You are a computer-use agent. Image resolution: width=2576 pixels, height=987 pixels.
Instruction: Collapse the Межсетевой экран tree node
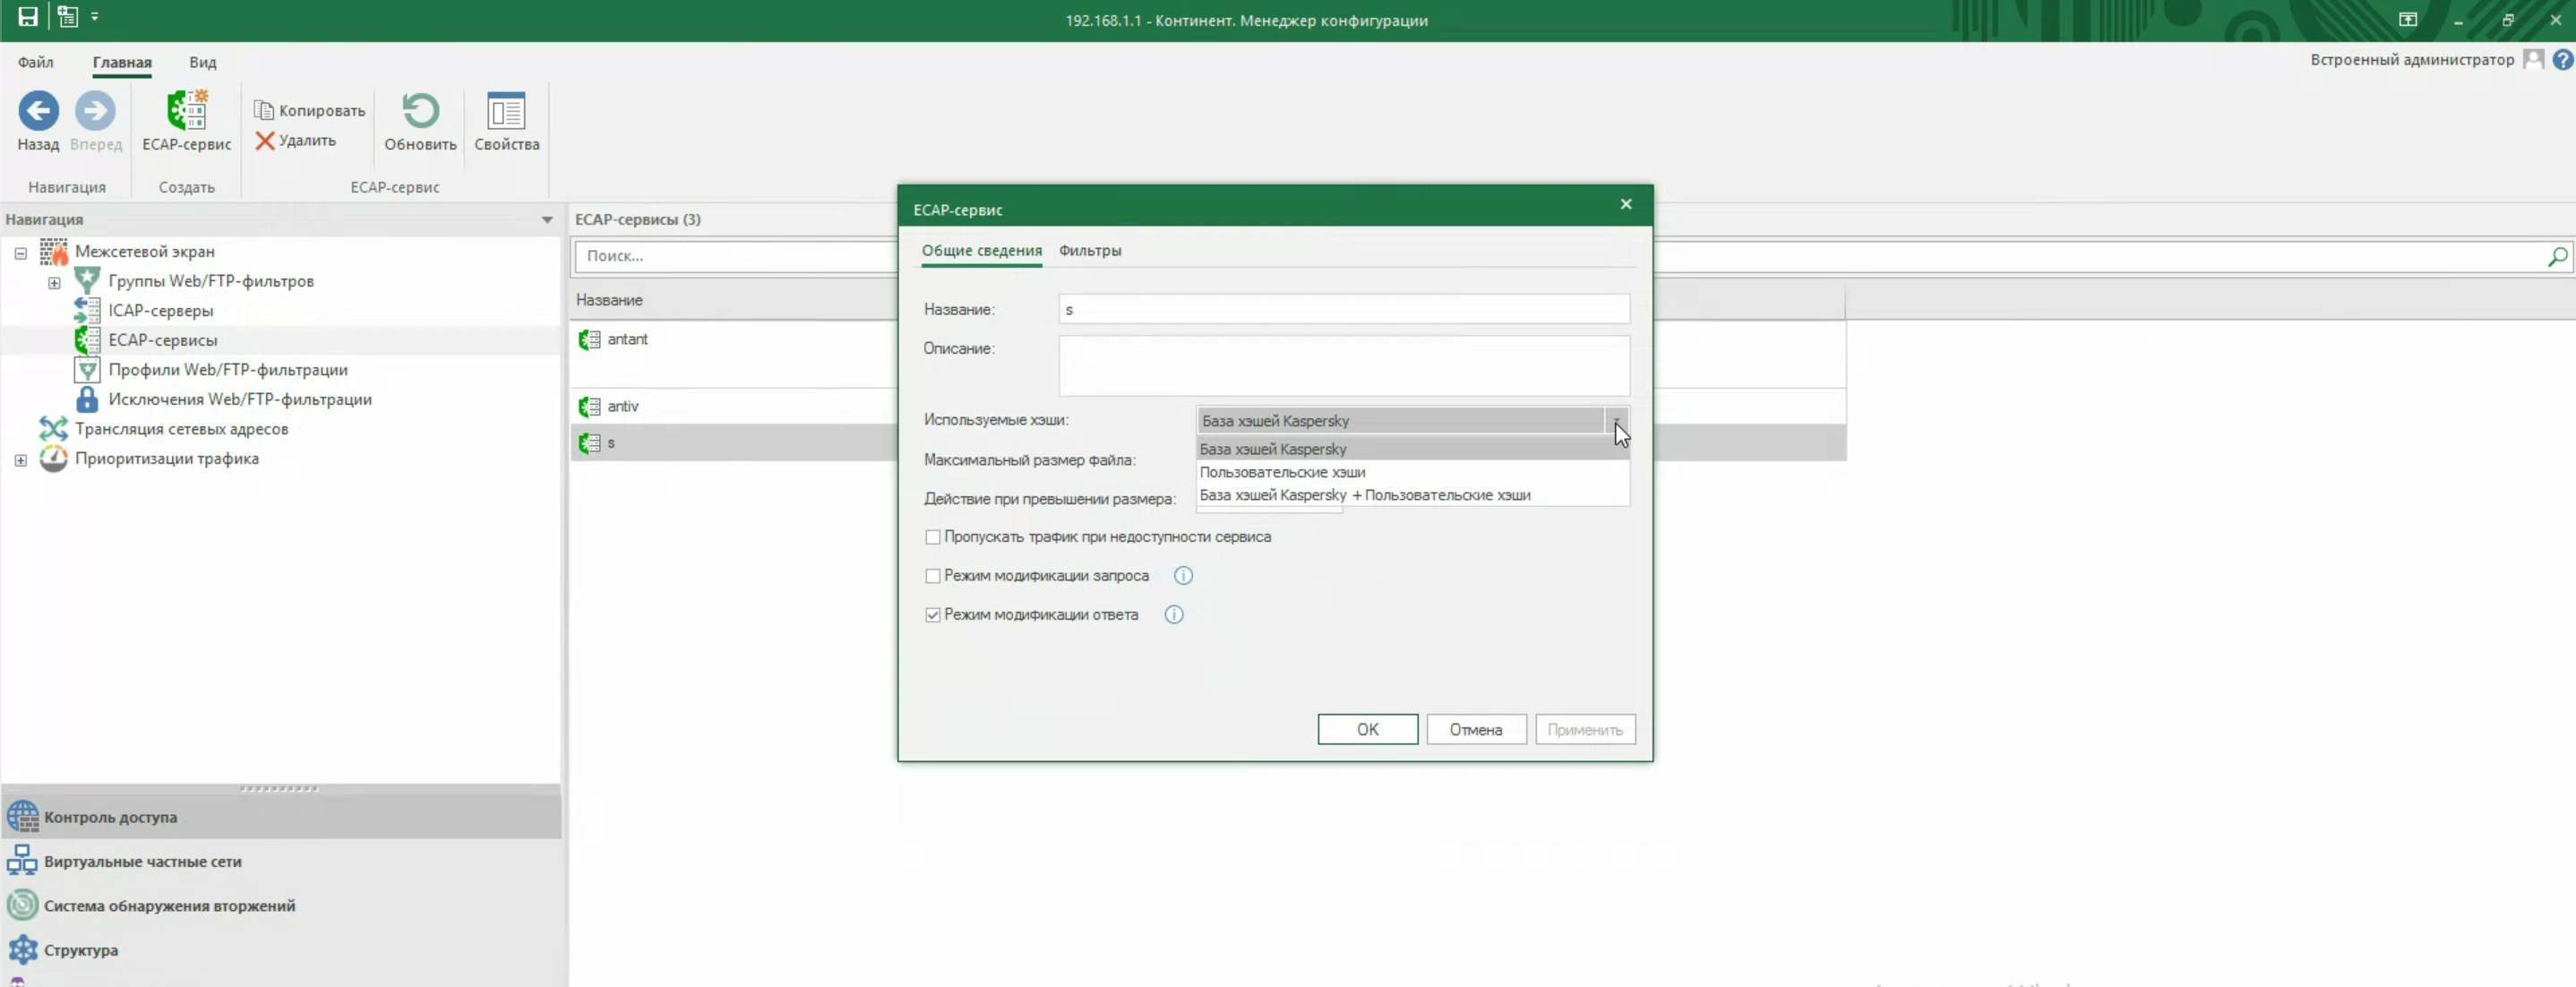tap(20, 253)
